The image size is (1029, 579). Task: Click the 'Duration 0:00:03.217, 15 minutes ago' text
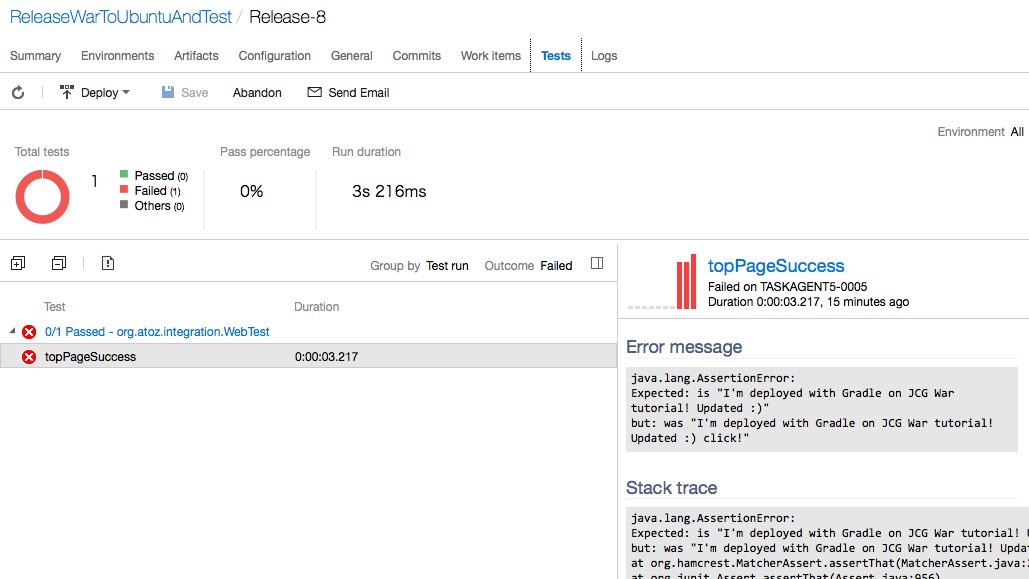coord(808,302)
